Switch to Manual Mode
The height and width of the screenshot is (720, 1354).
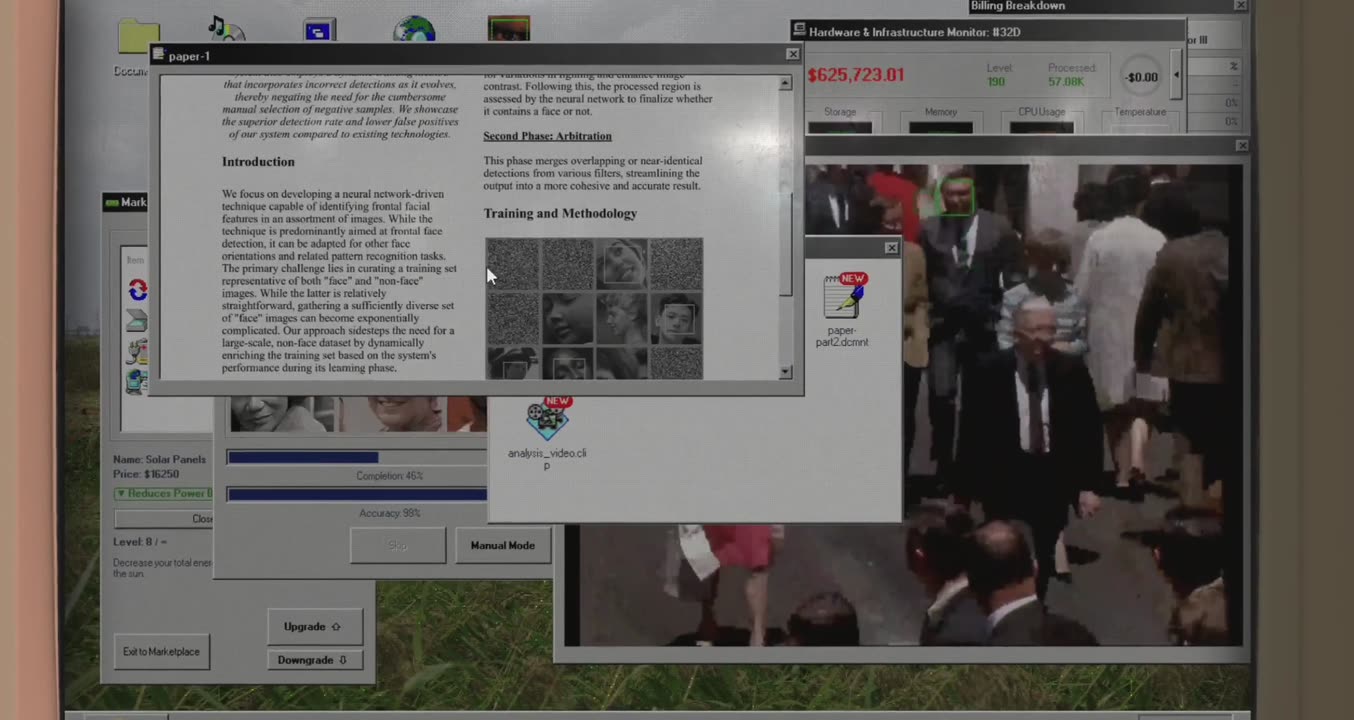coord(502,546)
